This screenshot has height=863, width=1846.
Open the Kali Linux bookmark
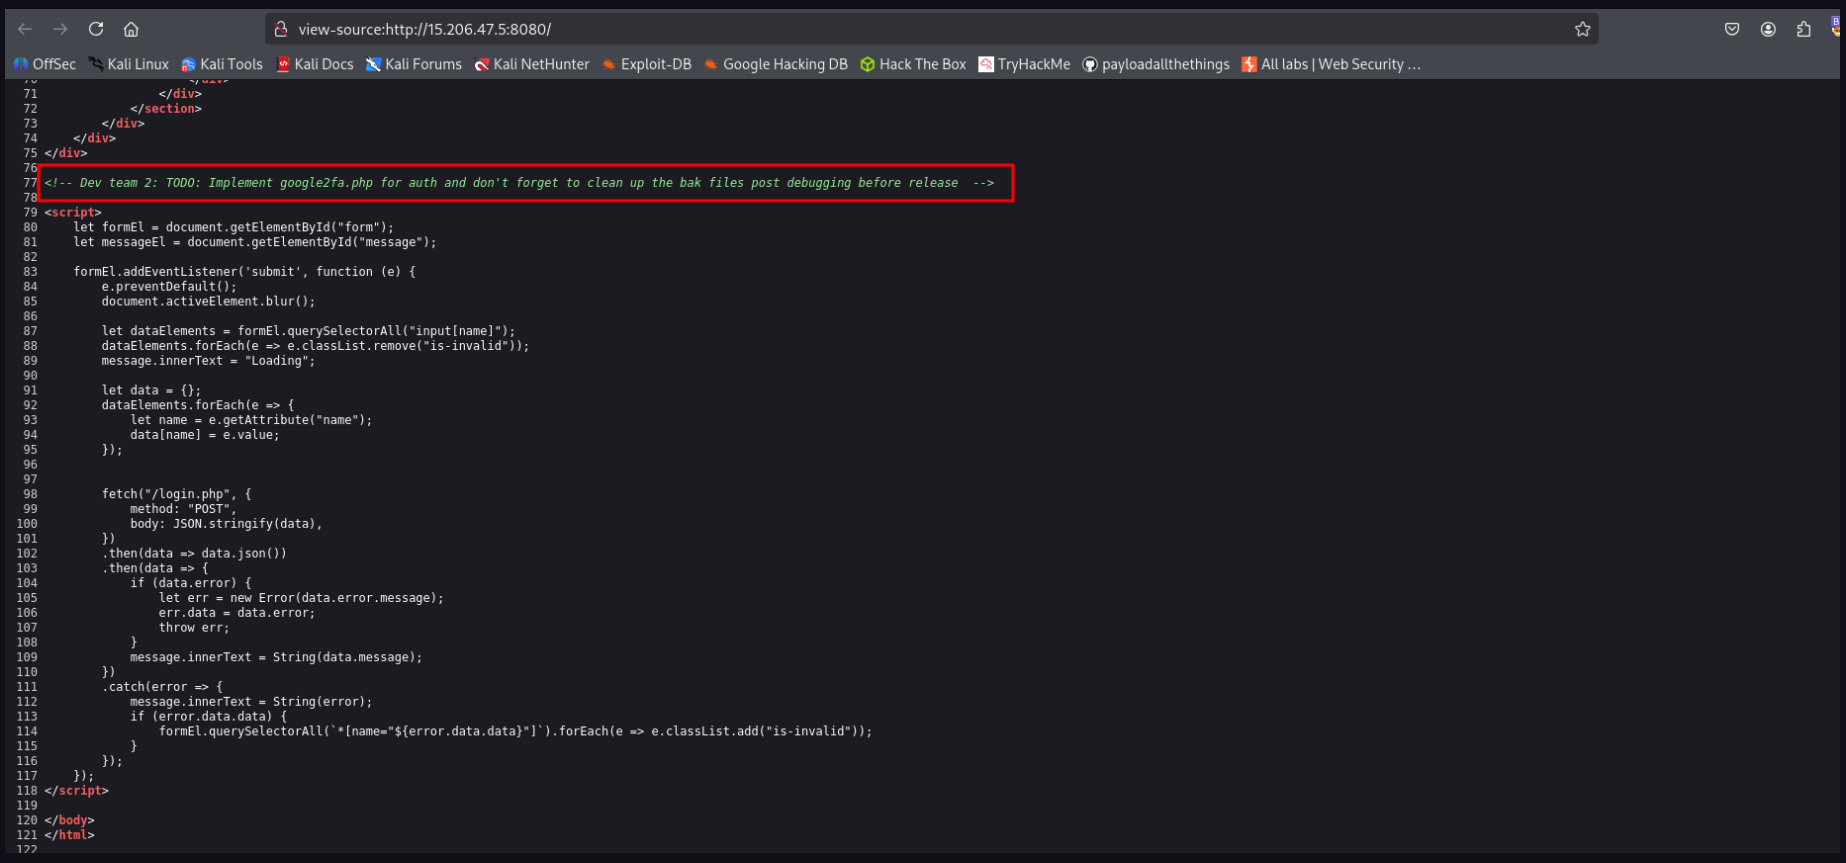129,64
